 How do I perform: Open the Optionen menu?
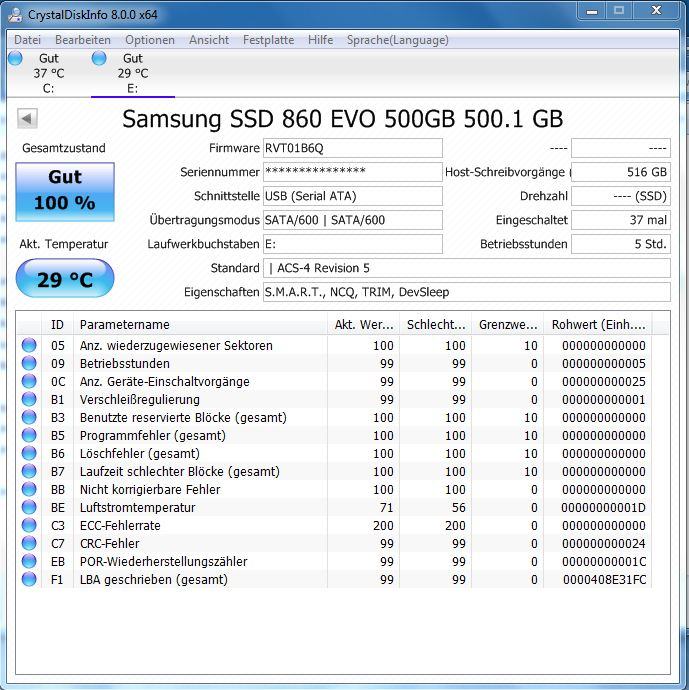[150, 40]
